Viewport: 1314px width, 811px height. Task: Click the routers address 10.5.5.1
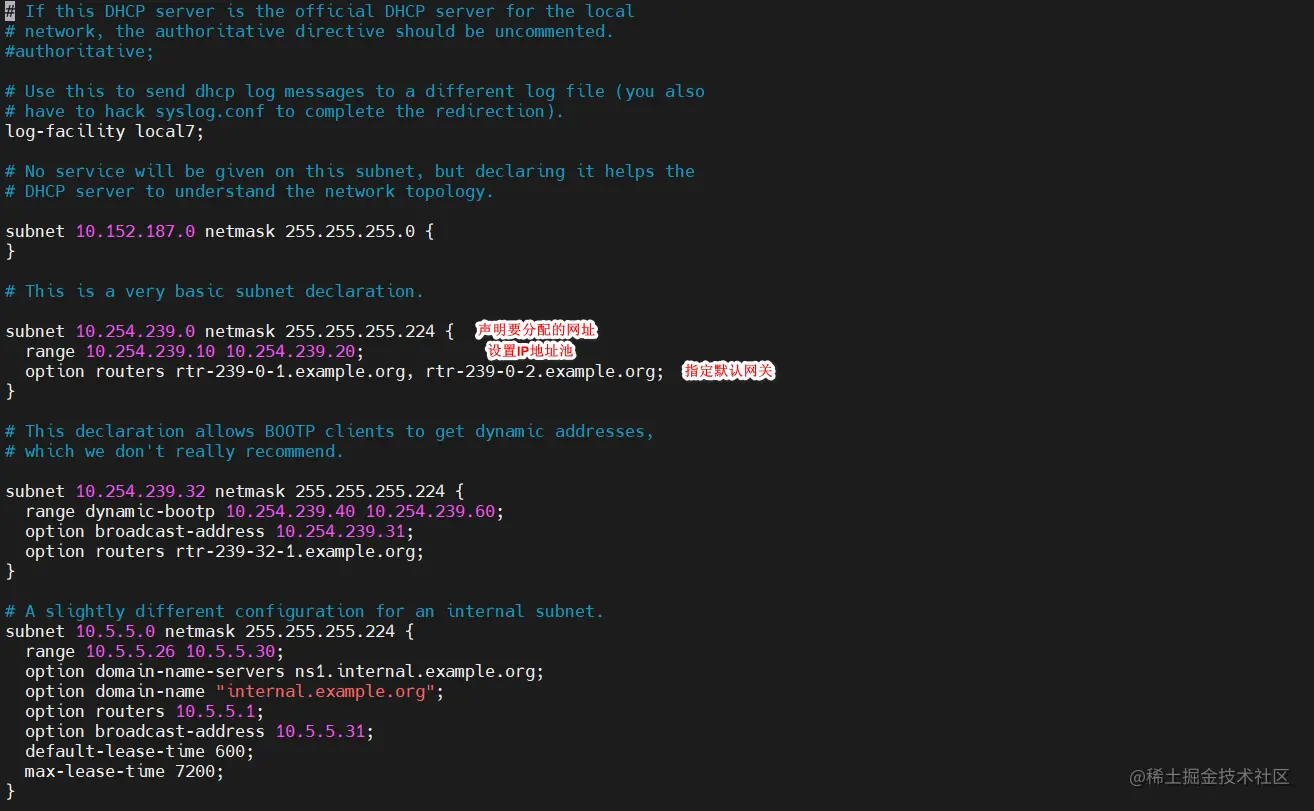click(x=215, y=711)
